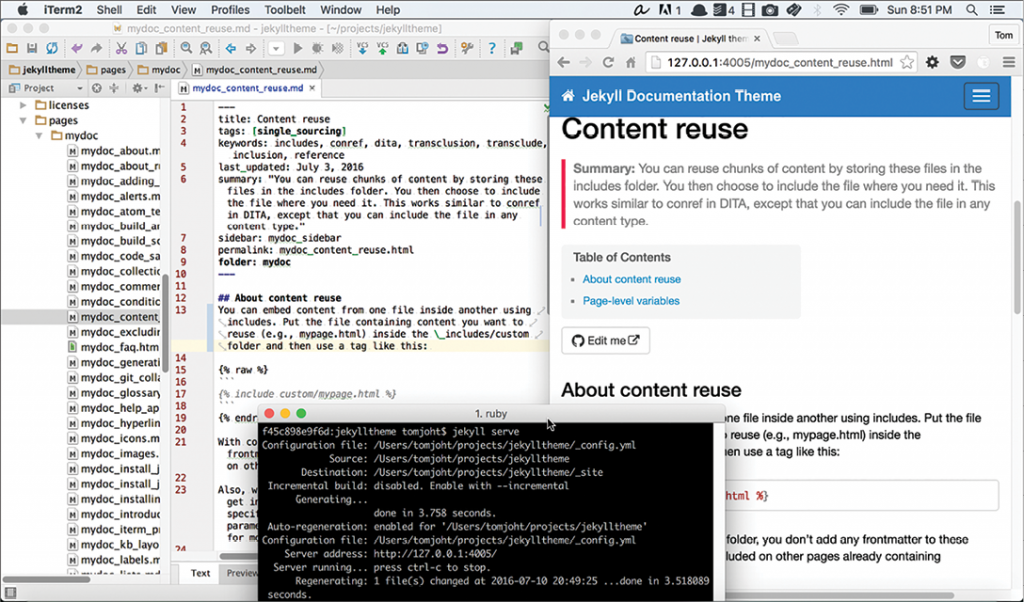Click the collapse all icon in Project panel
1024x602 pixels.
pos(114,88)
